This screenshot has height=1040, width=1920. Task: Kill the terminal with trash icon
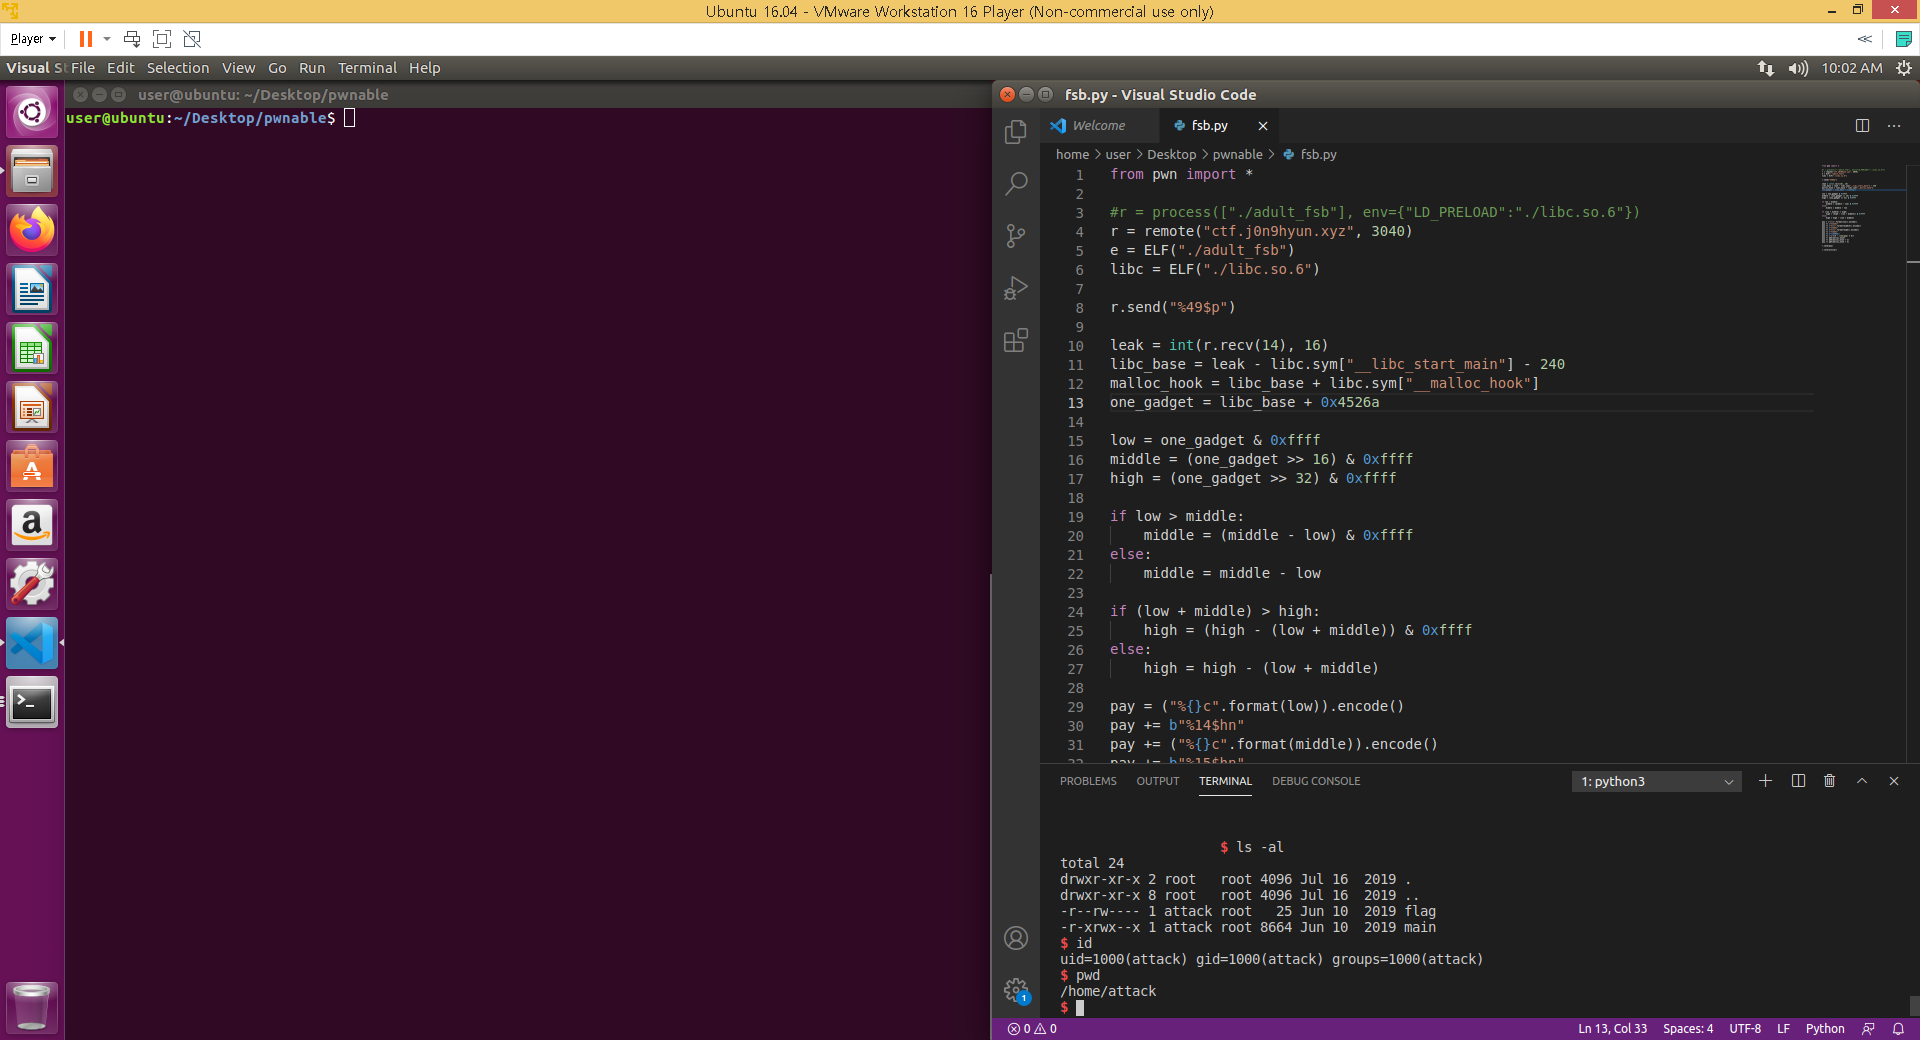(1830, 781)
